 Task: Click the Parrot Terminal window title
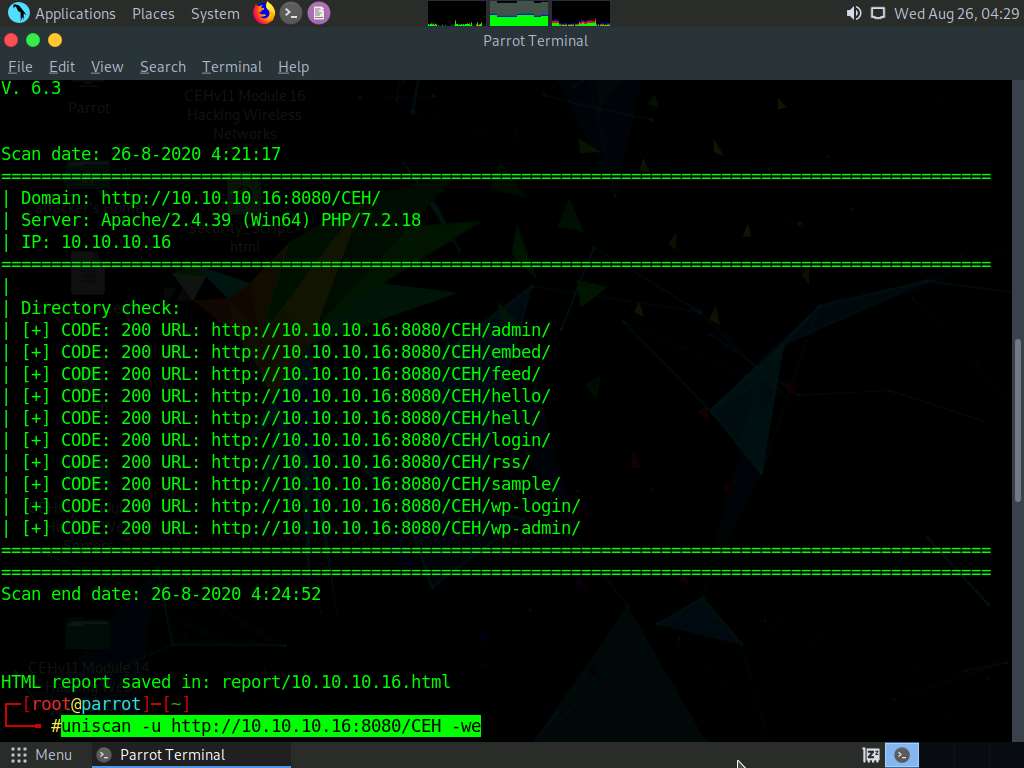point(536,40)
